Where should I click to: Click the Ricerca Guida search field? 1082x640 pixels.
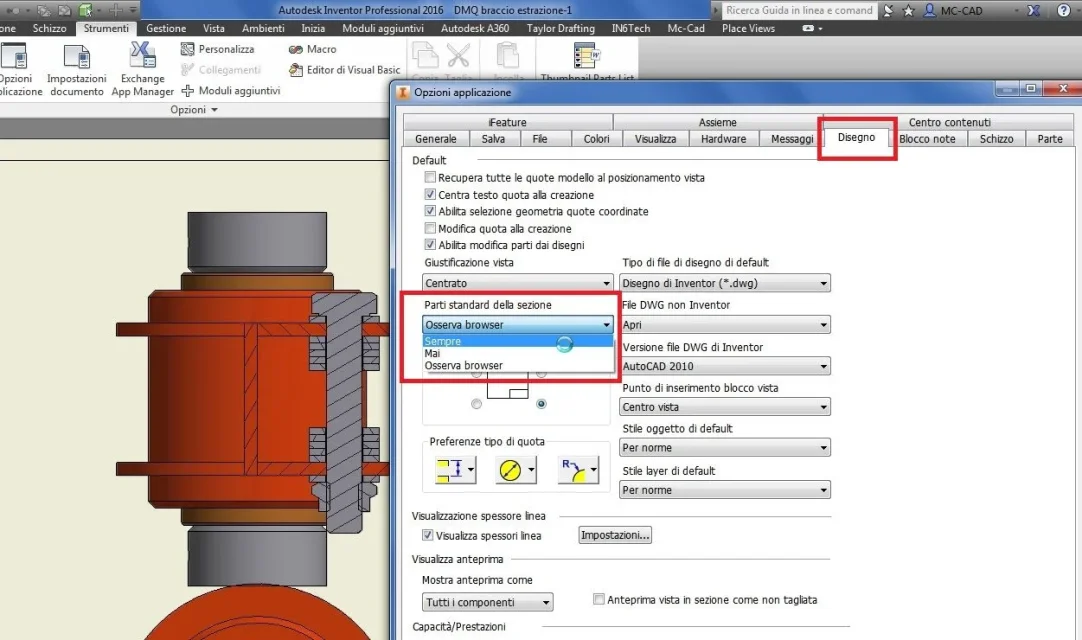coord(799,10)
